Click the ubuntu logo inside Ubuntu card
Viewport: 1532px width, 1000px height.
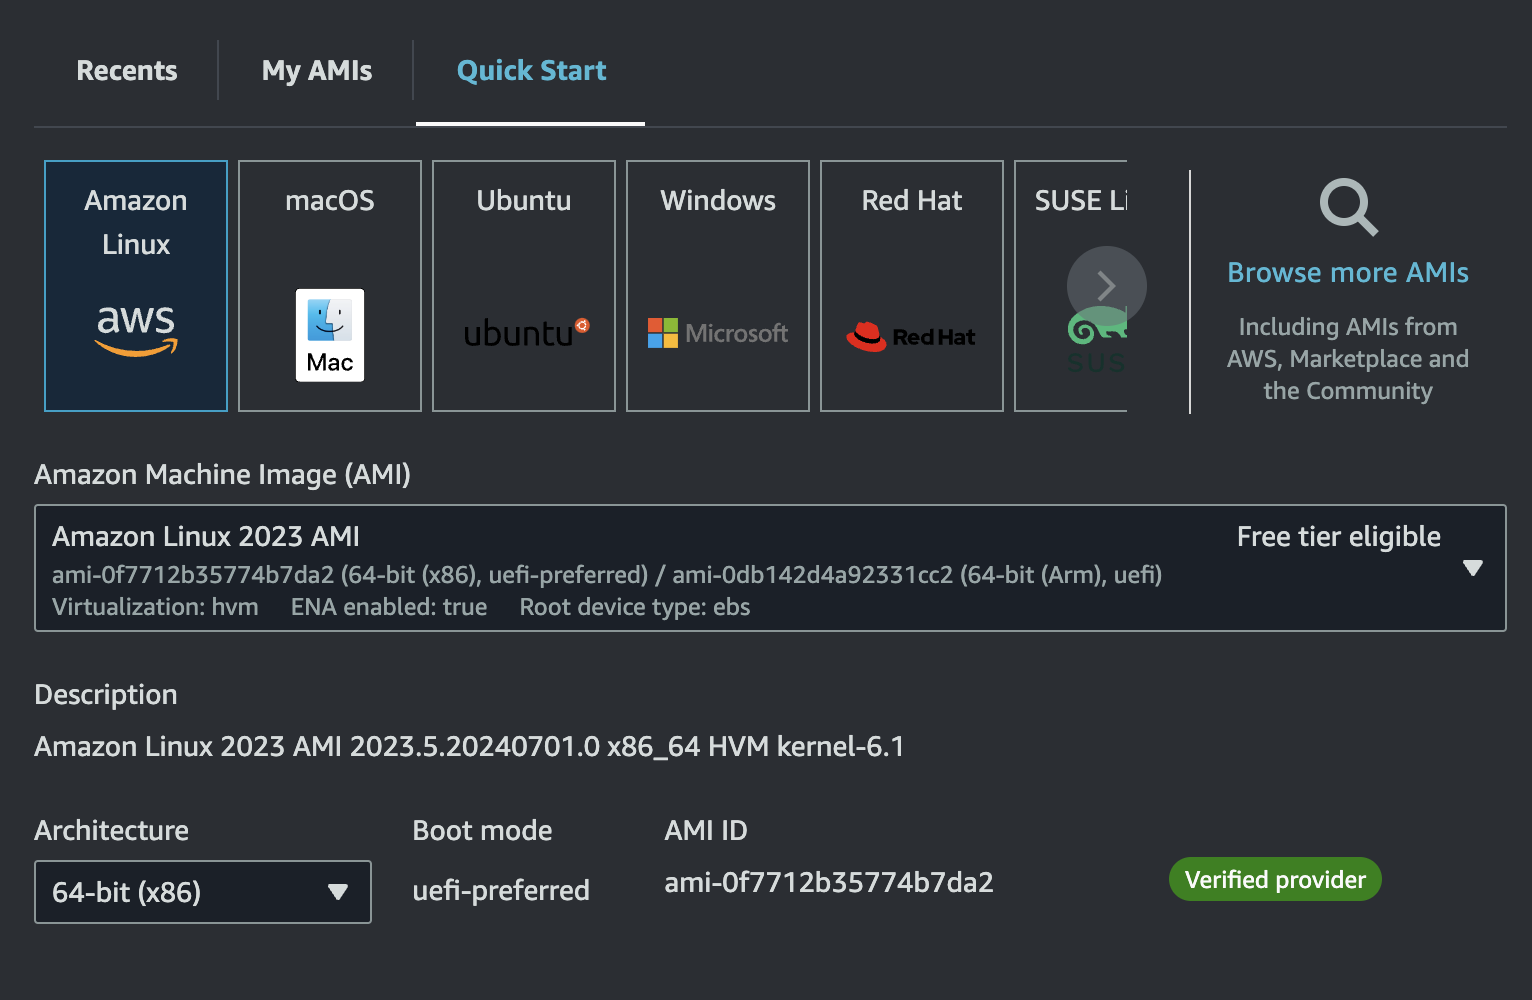coord(523,333)
